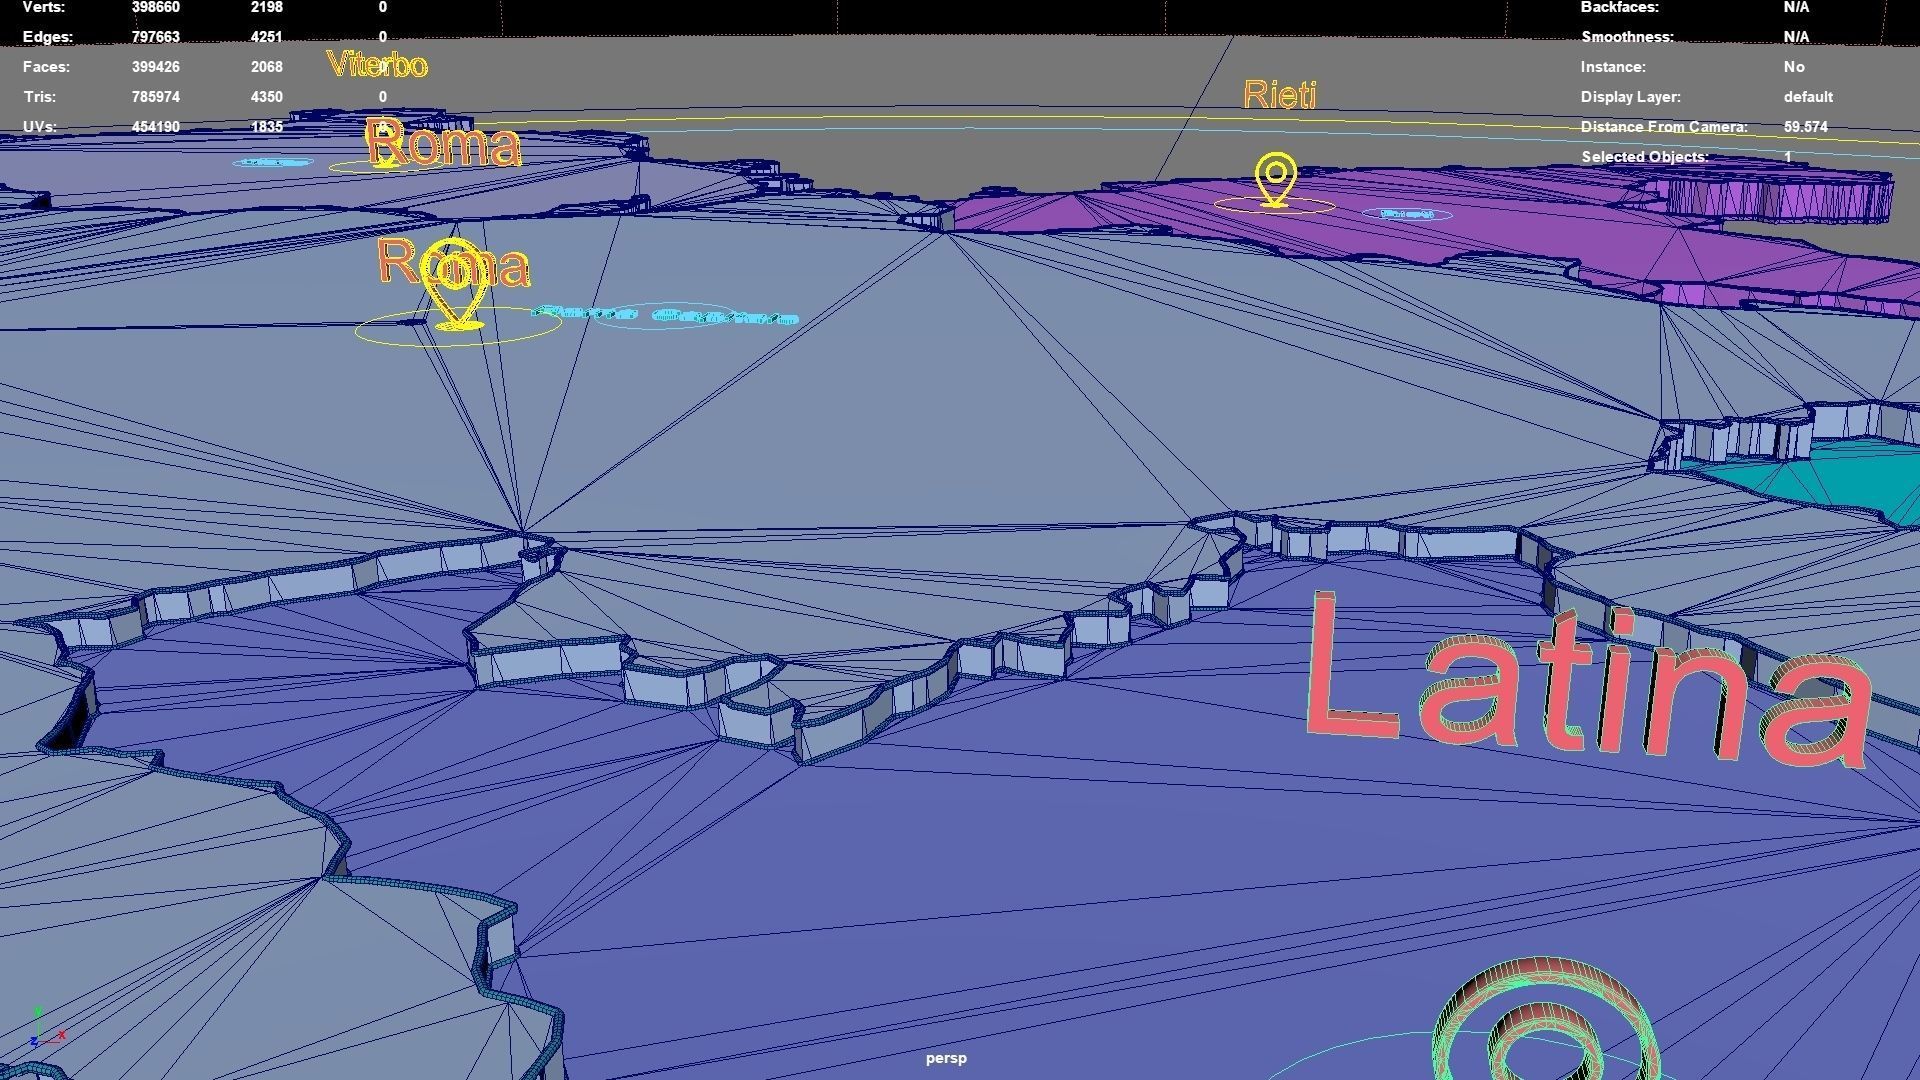Click the Display Layer default value
Screen dimensions: 1920x1080
[1807, 97]
